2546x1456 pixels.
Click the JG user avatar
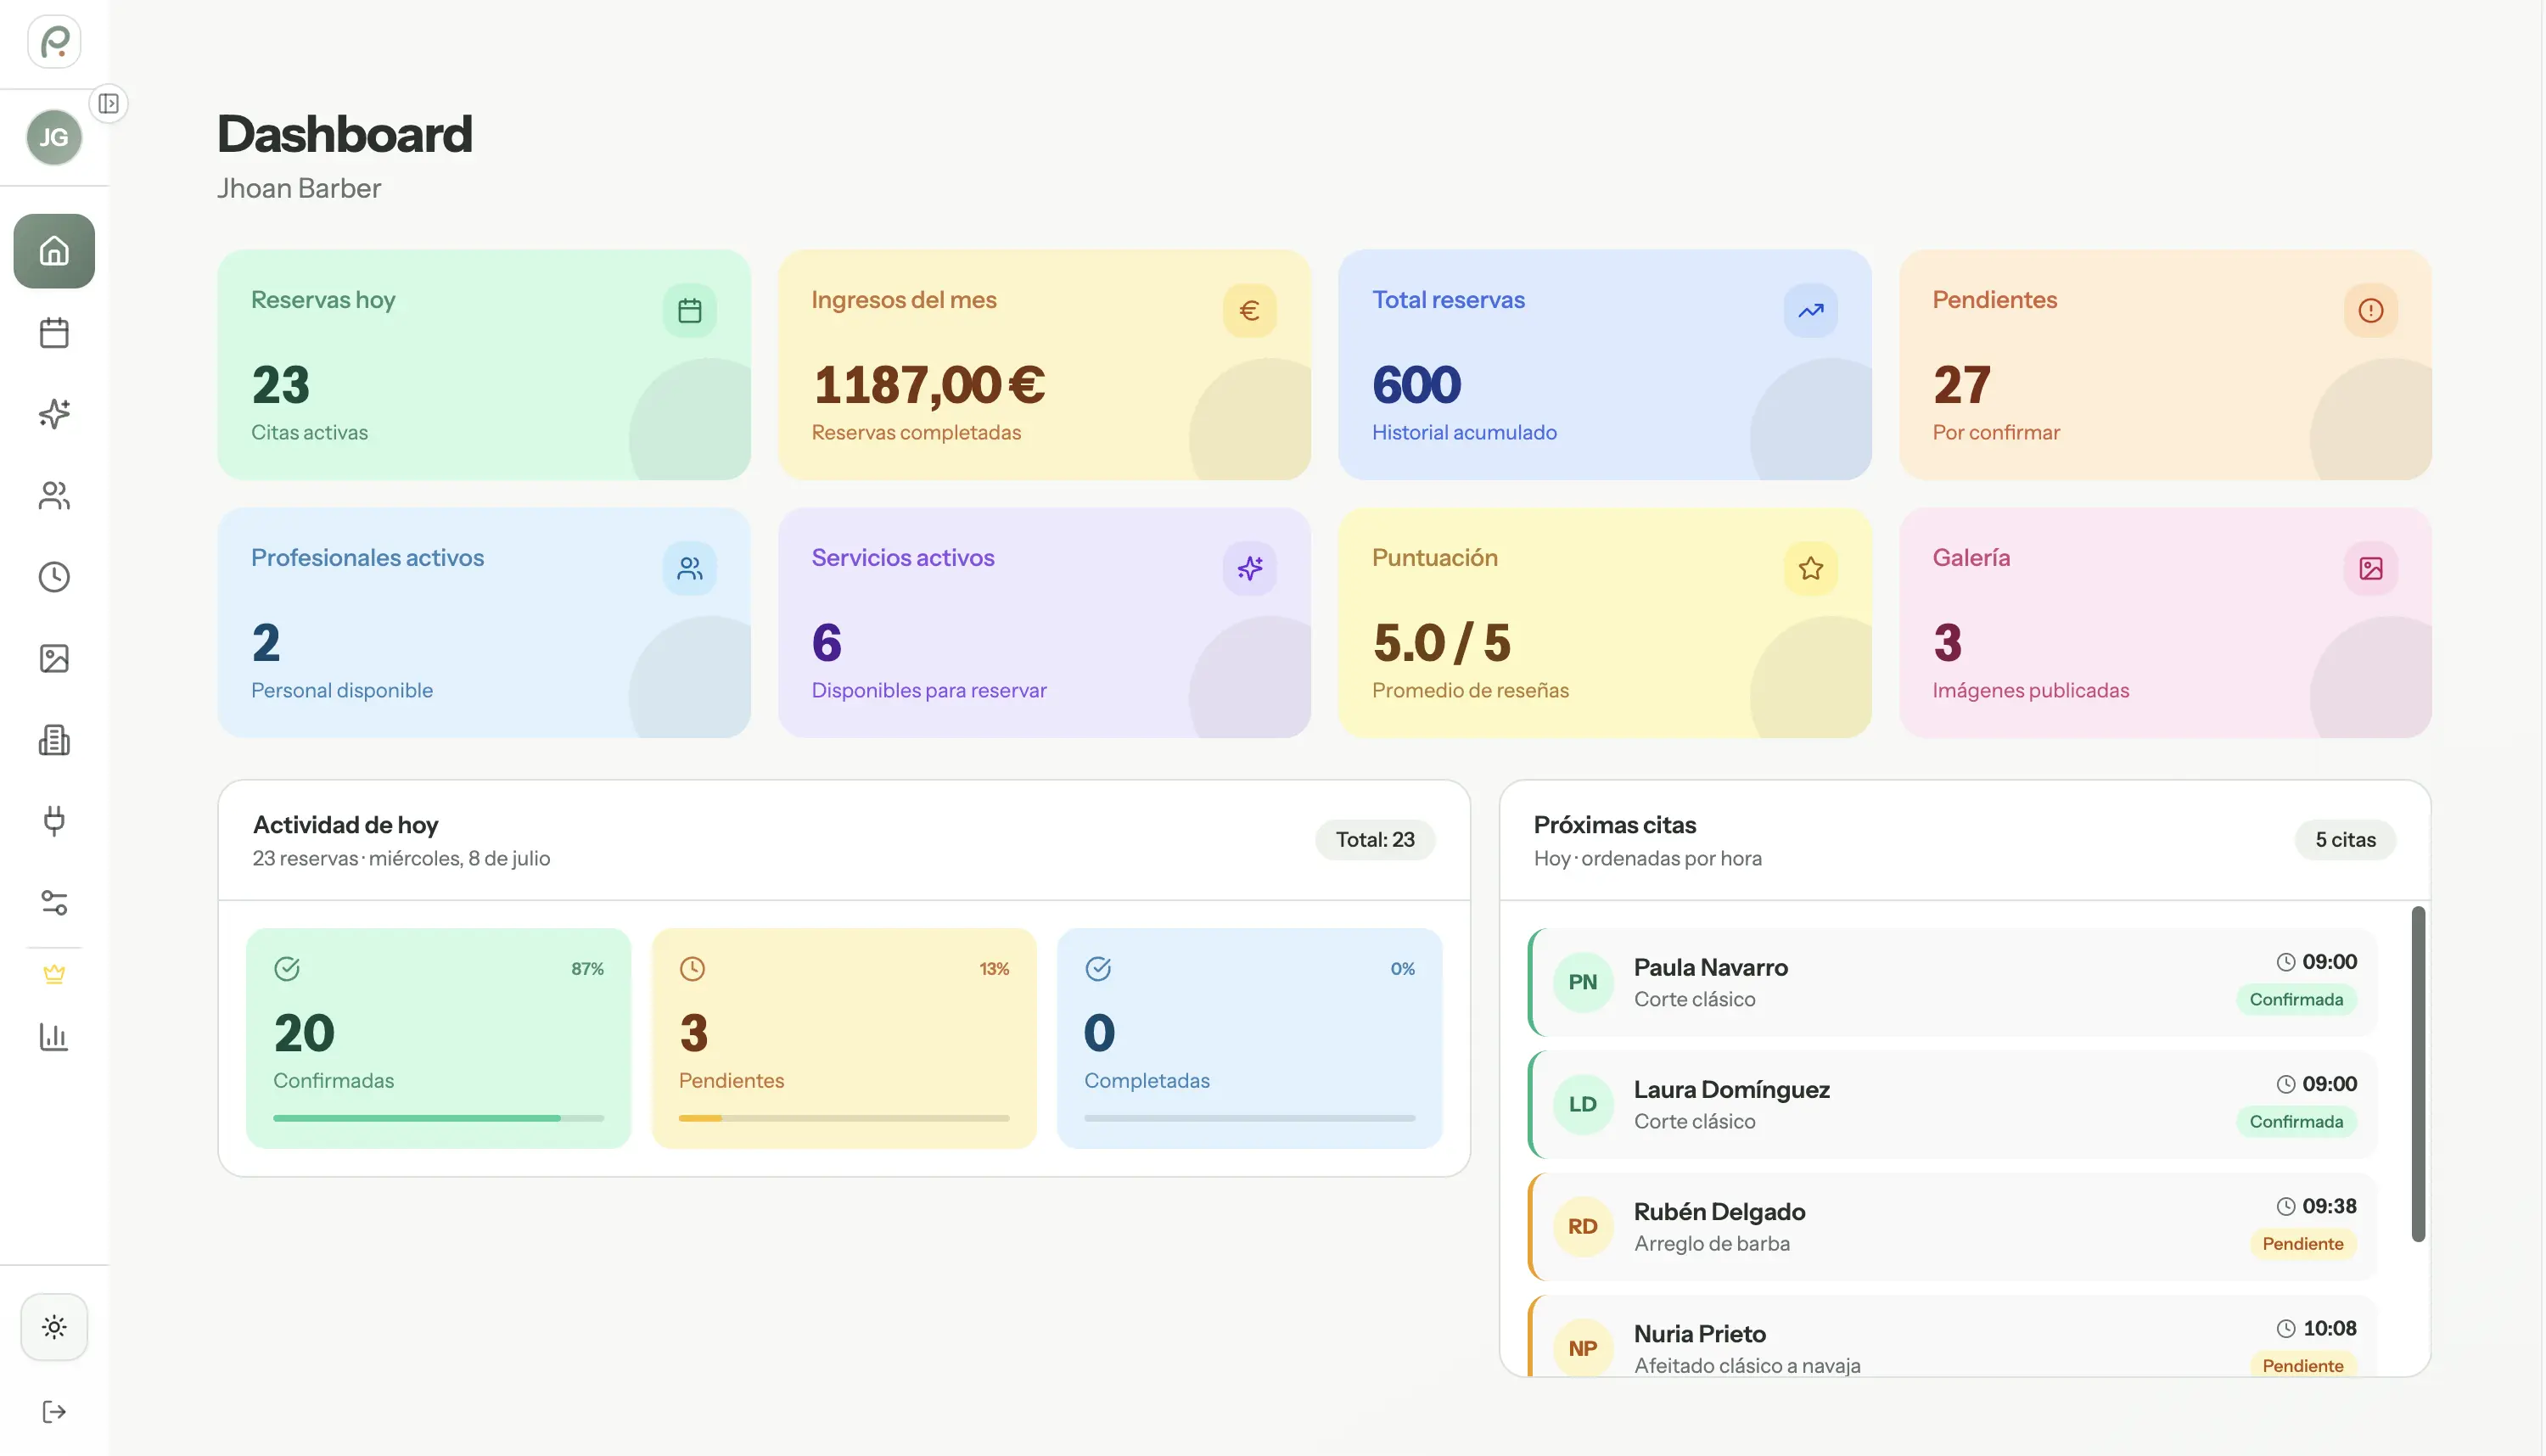click(54, 137)
